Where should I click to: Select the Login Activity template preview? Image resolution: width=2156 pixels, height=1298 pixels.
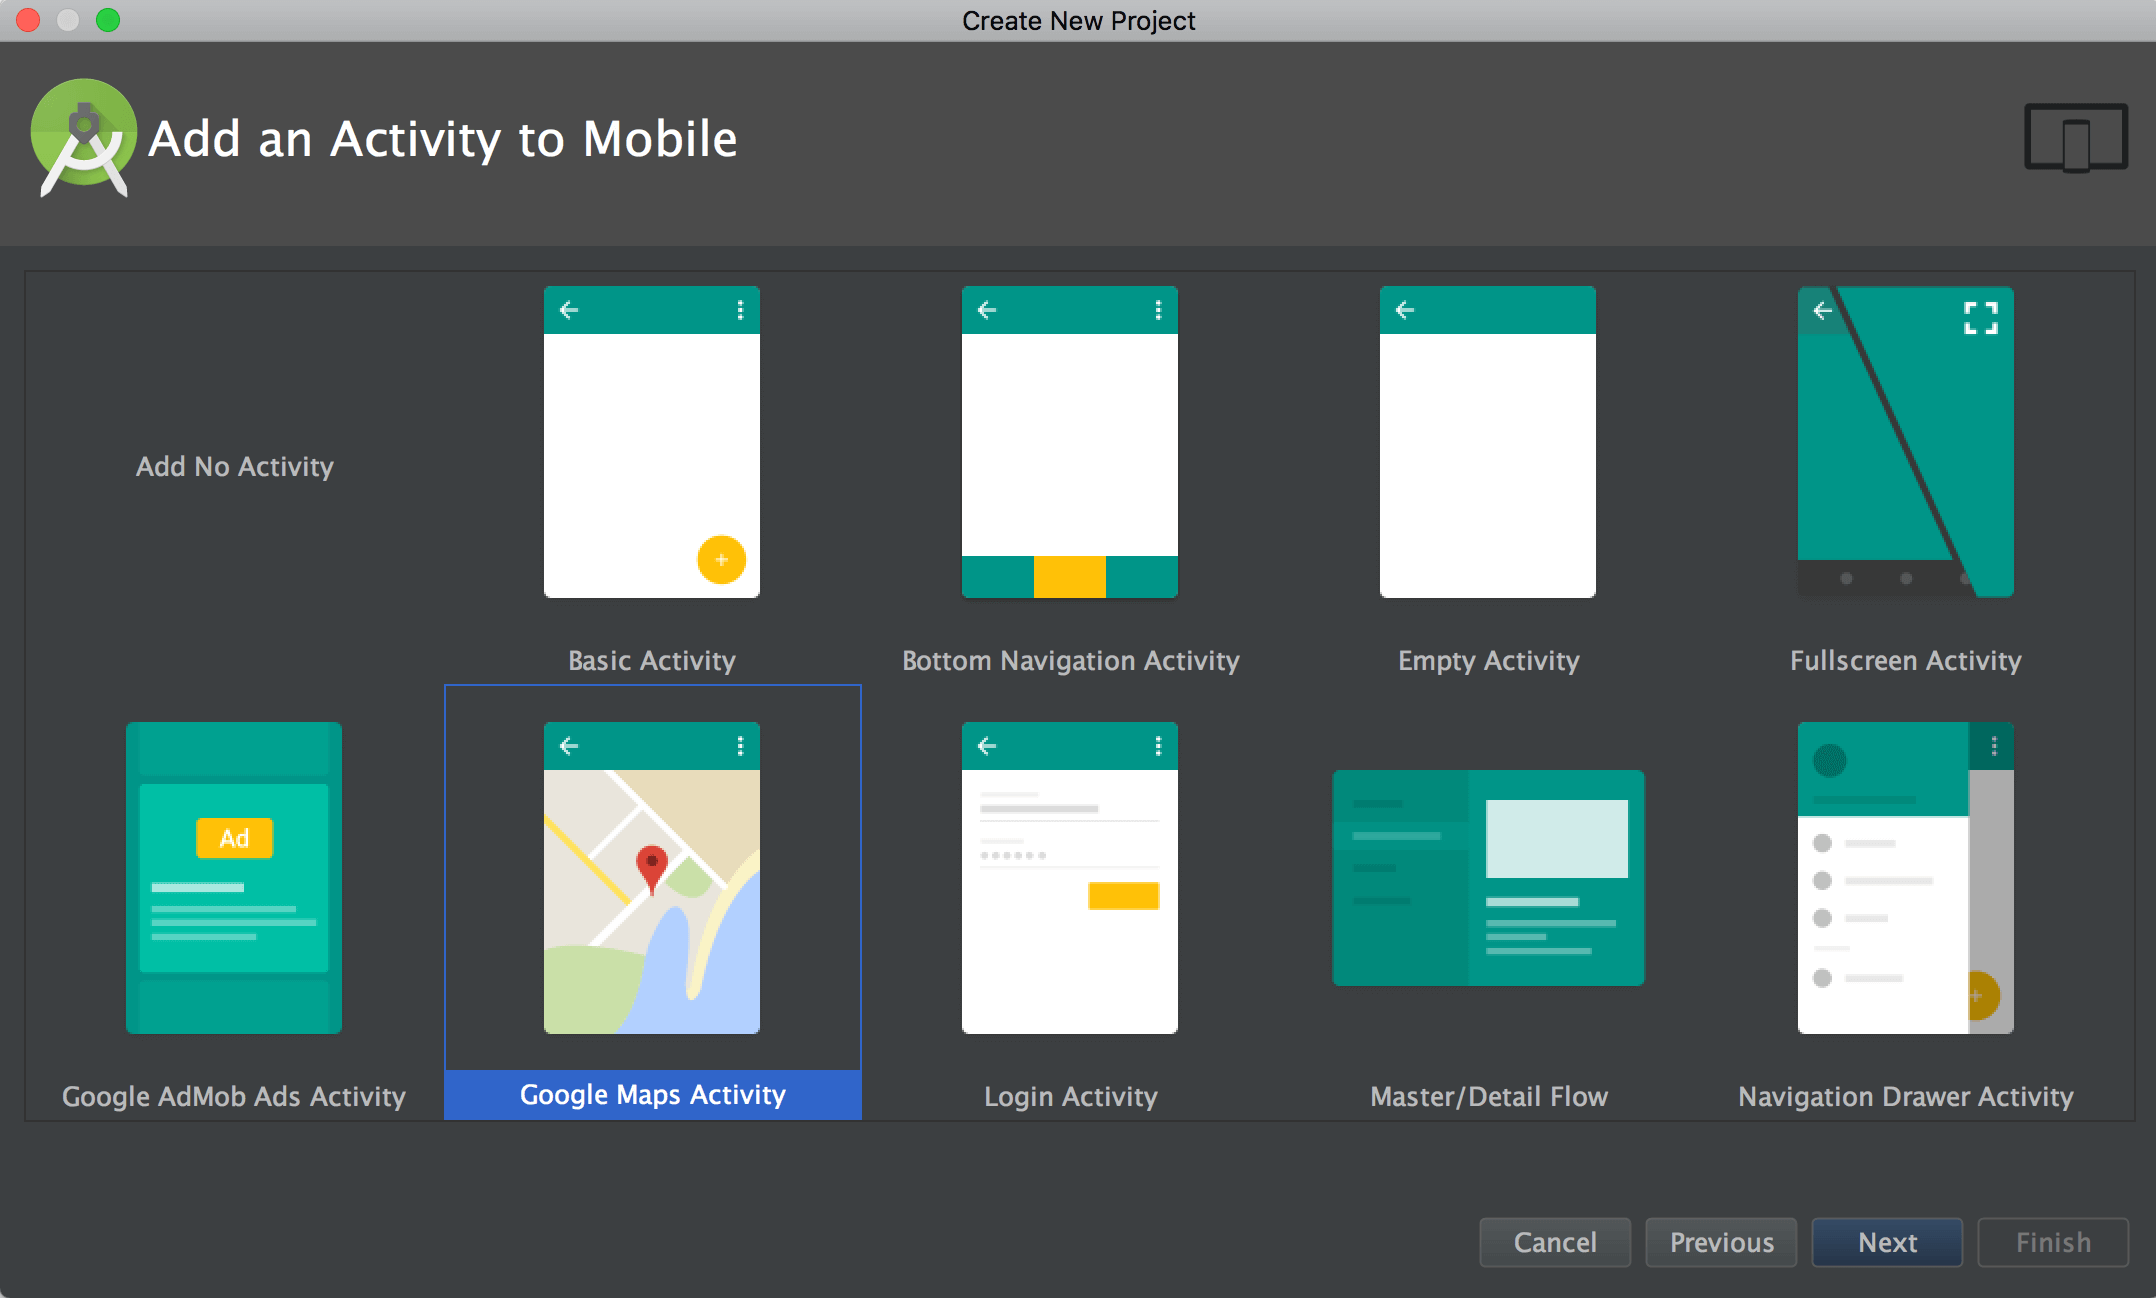1069,877
